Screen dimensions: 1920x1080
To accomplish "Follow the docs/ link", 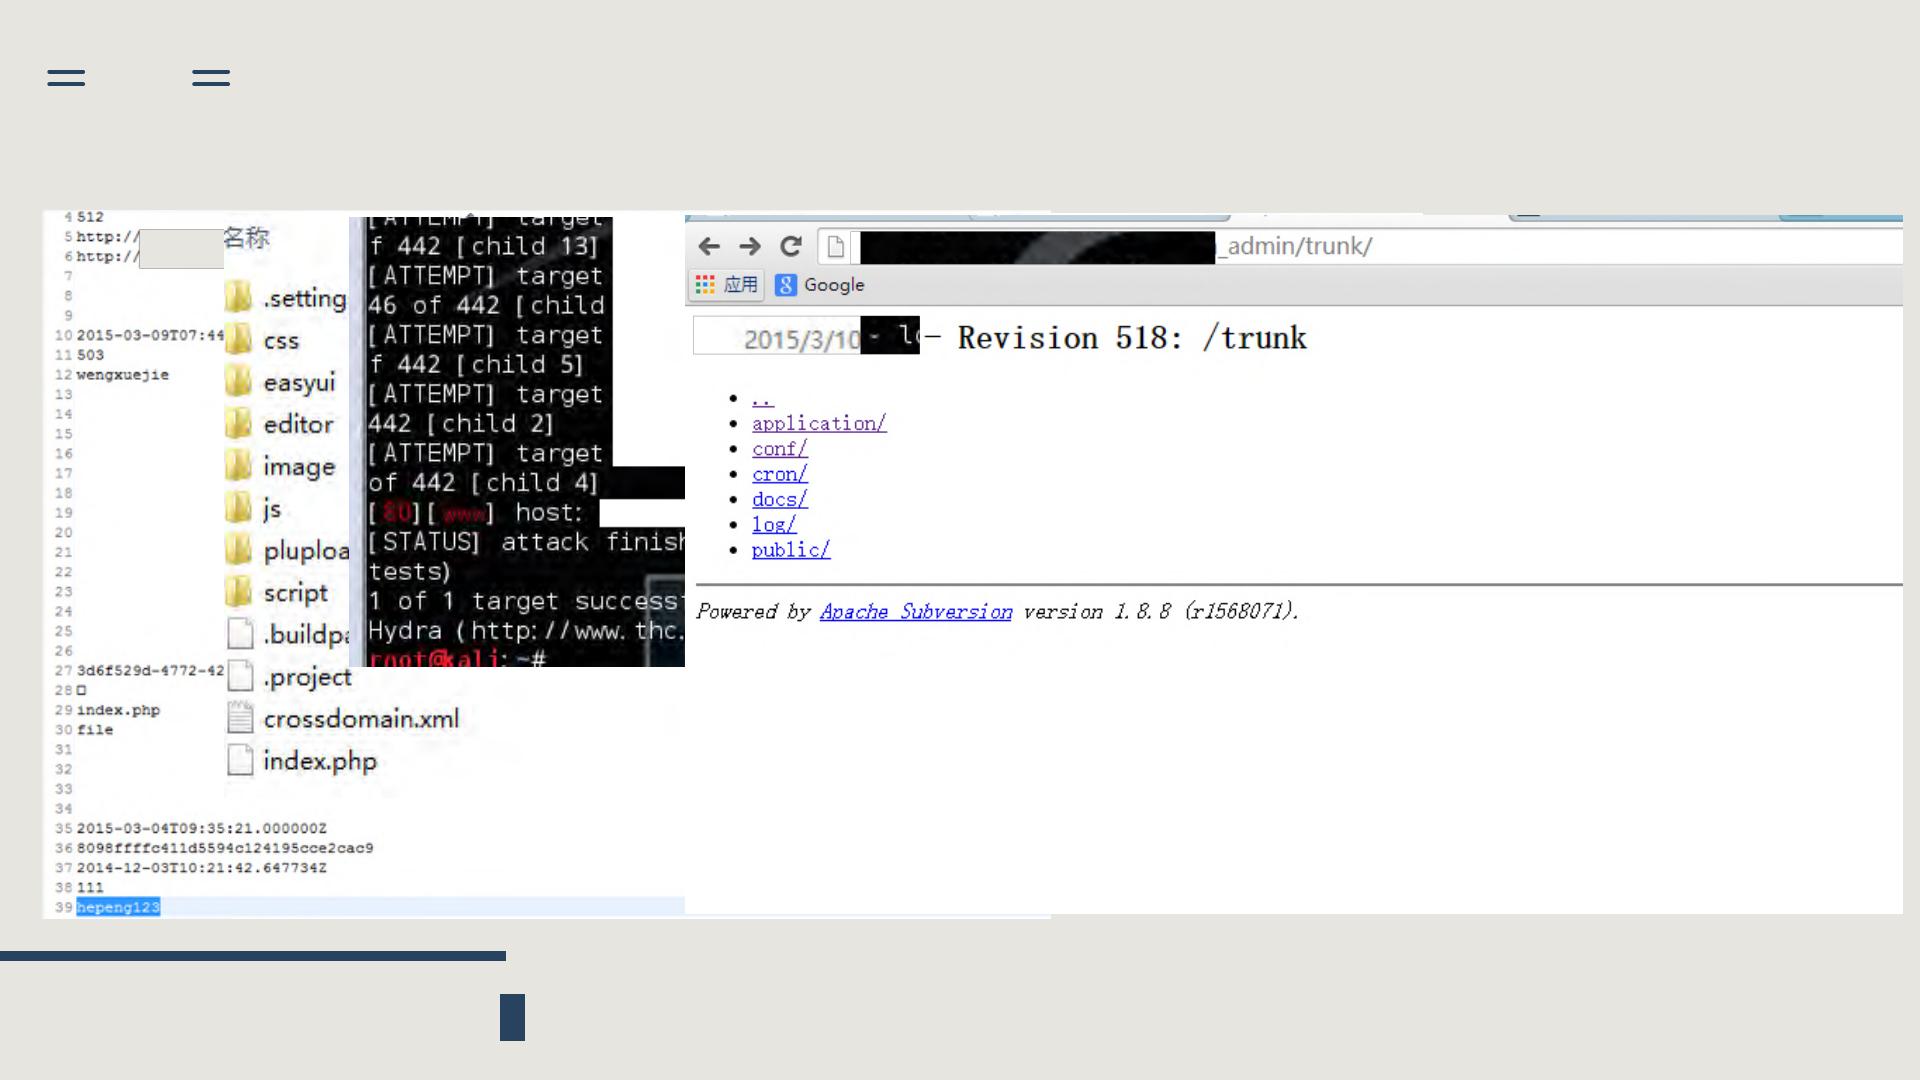I will (779, 499).
